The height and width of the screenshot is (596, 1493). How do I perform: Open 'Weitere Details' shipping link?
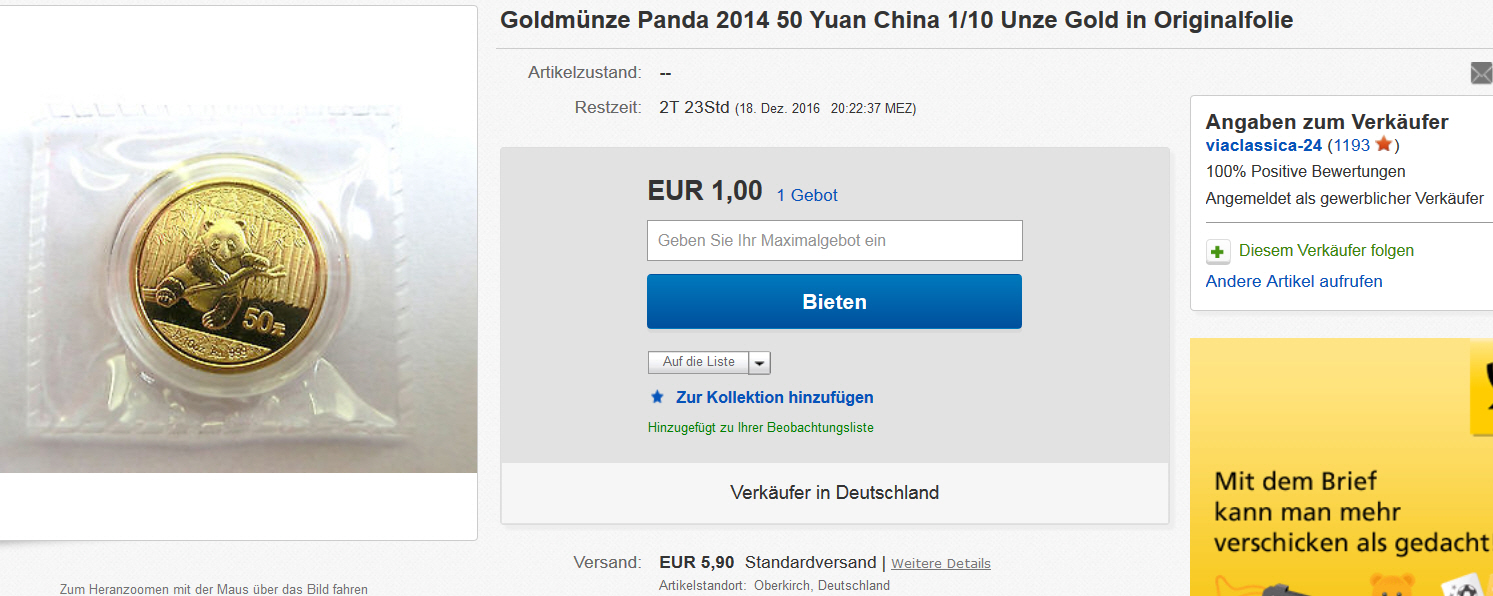point(941,564)
